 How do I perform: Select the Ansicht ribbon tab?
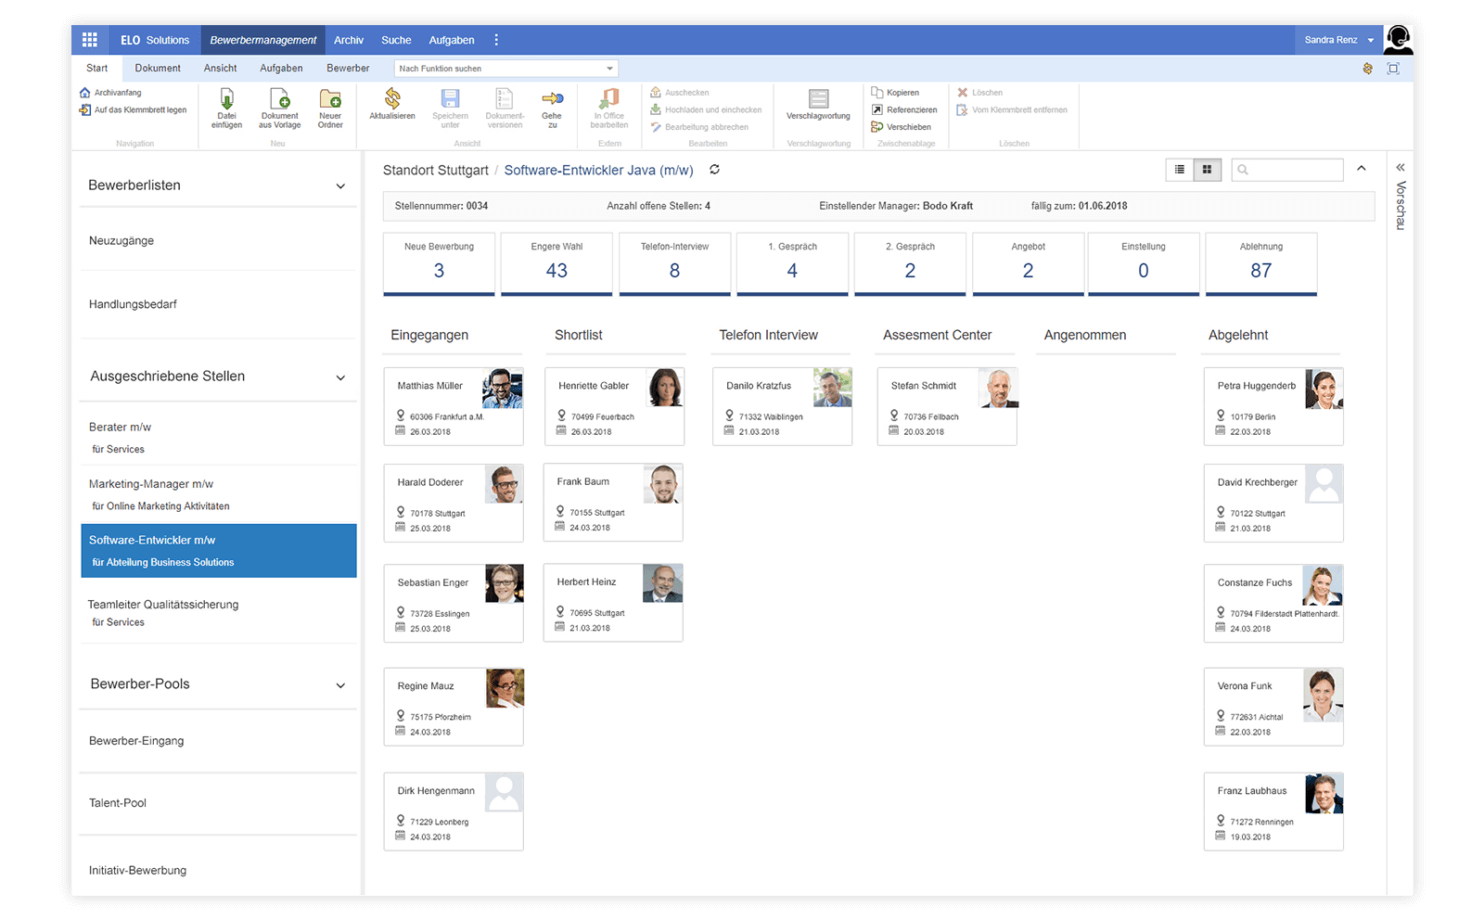pos(220,68)
